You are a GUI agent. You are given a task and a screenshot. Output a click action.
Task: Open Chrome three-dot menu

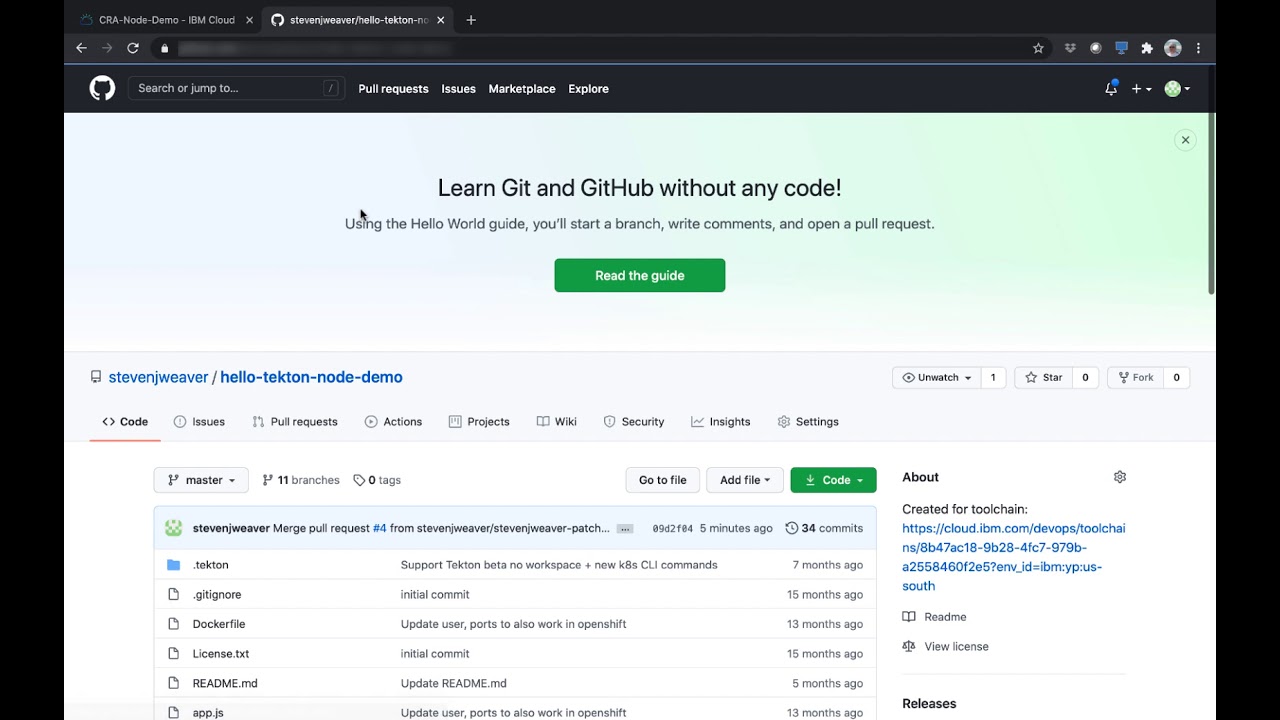(1198, 48)
